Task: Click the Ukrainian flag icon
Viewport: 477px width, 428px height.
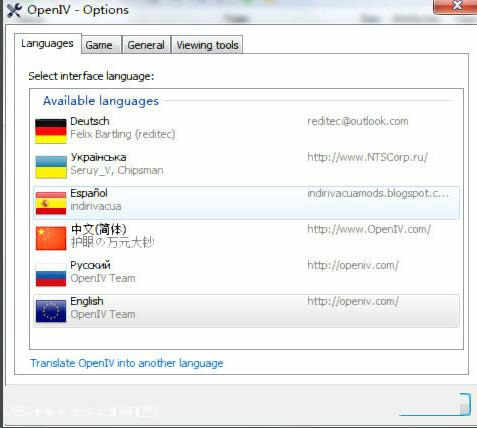Action: (x=51, y=167)
